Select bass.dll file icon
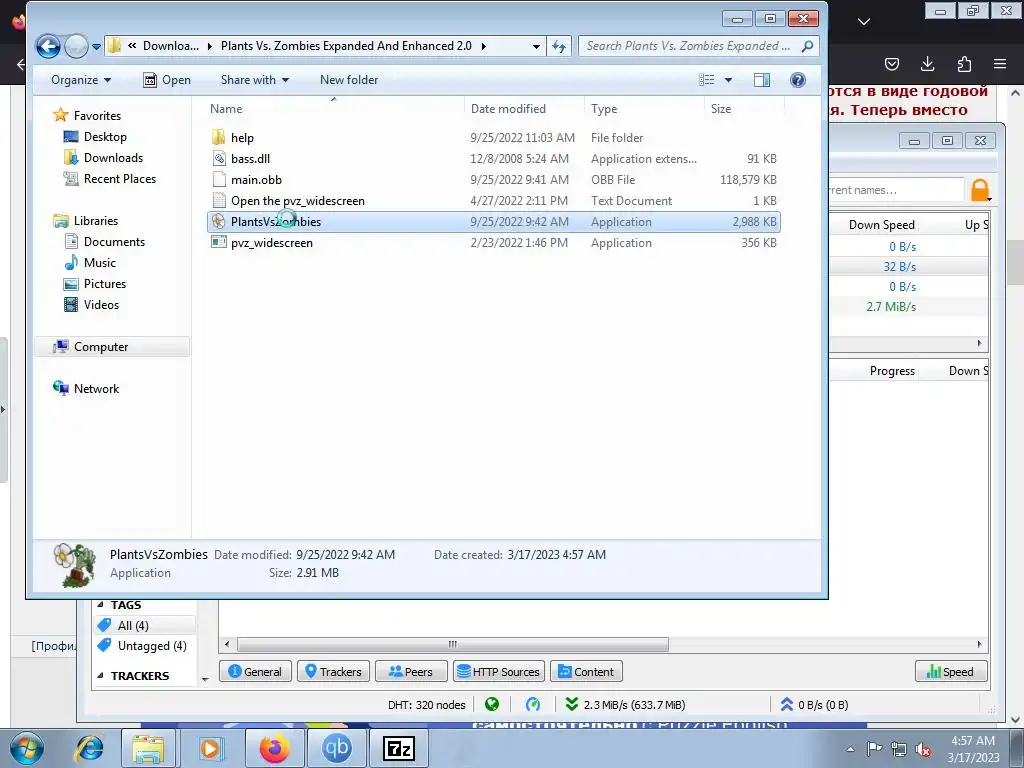This screenshot has width=1024, height=768. click(219, 159)
